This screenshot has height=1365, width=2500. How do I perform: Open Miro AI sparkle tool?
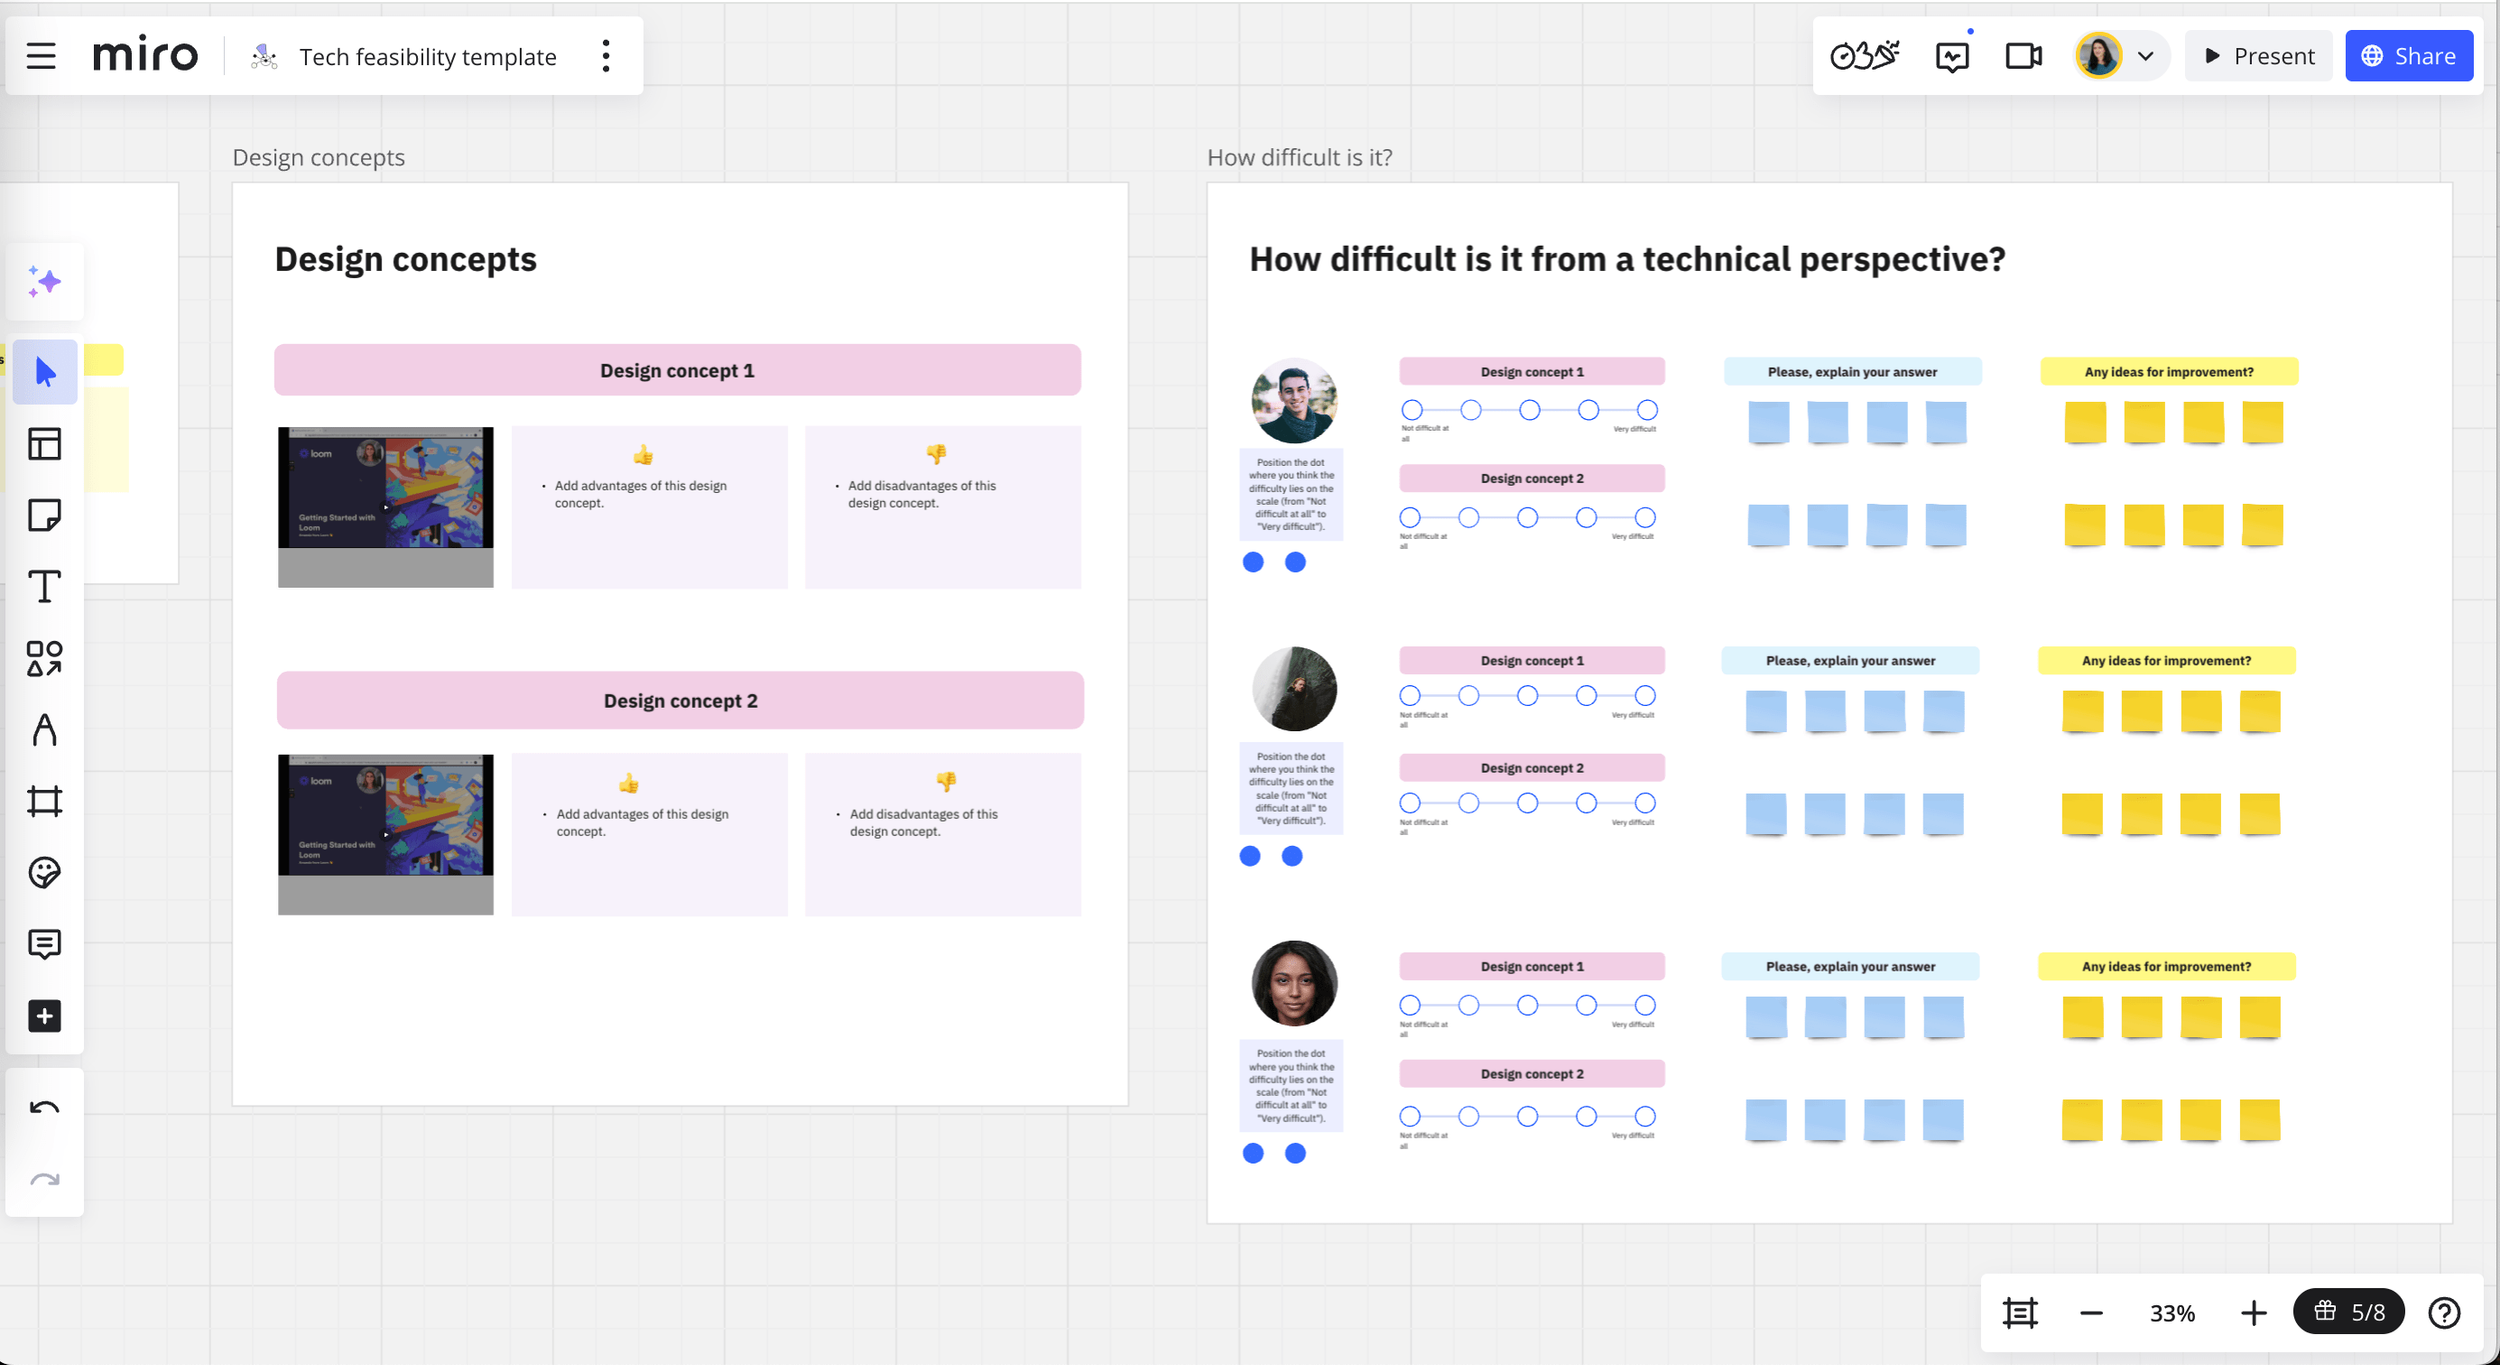44,282
